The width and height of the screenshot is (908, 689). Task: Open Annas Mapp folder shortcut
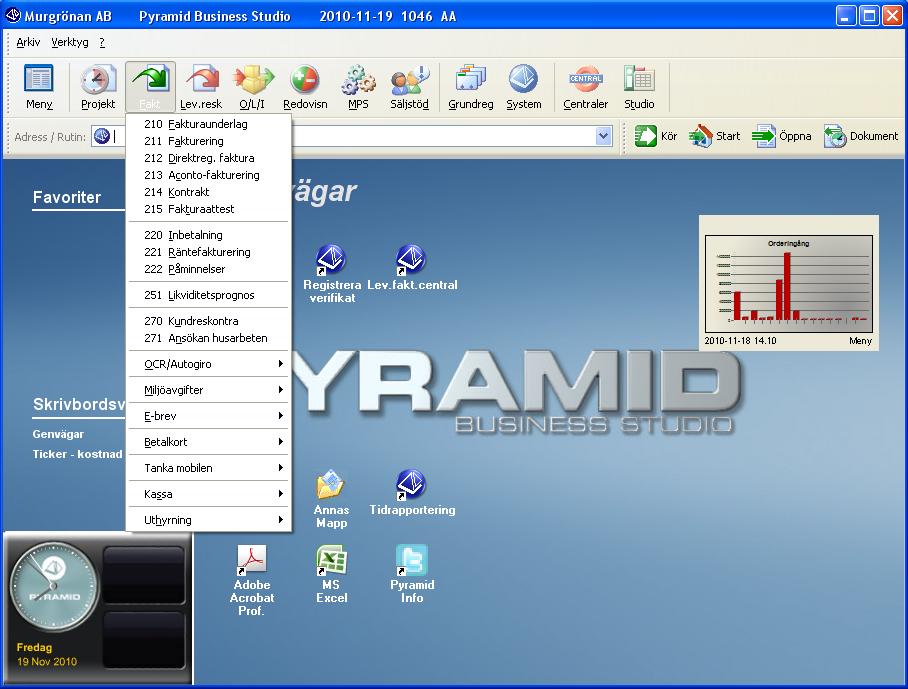click(331, 499)
